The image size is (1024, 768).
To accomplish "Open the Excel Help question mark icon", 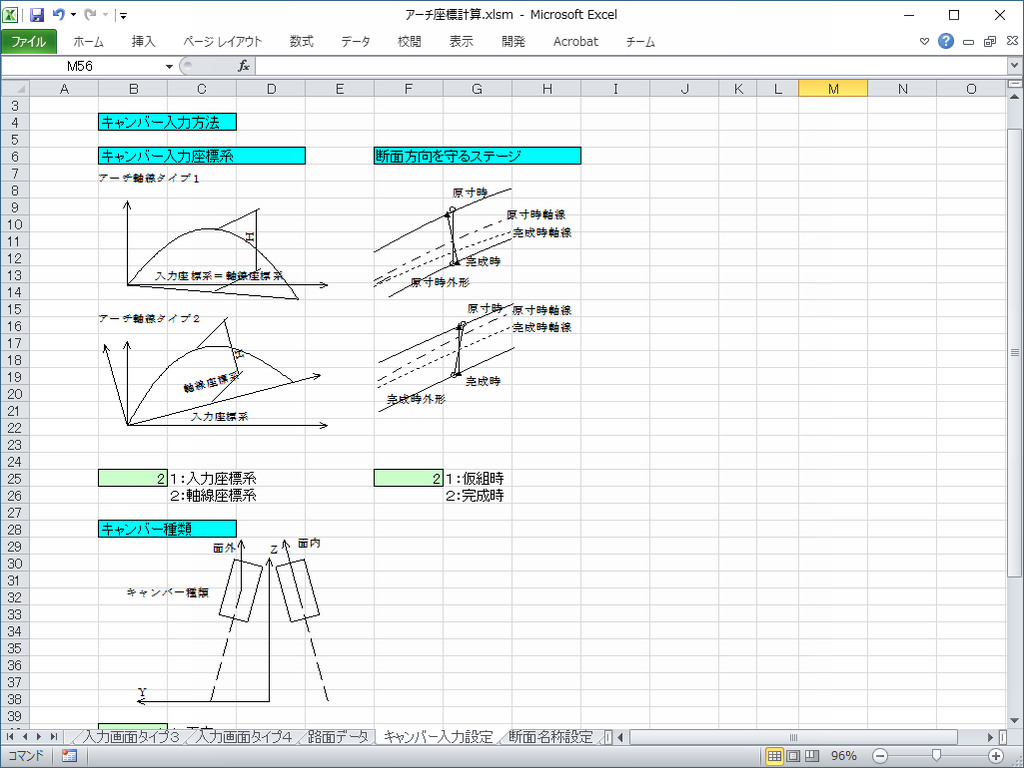I will click(946, 41).
